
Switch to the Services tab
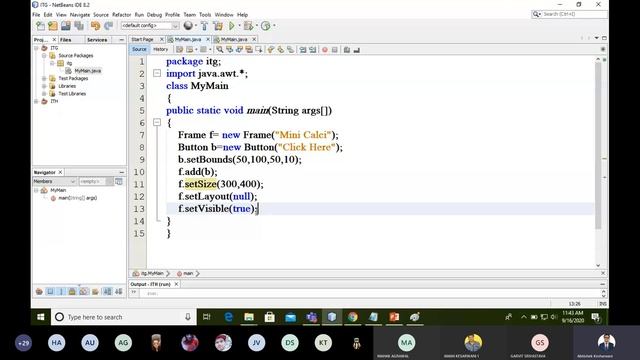click(97, 40)
